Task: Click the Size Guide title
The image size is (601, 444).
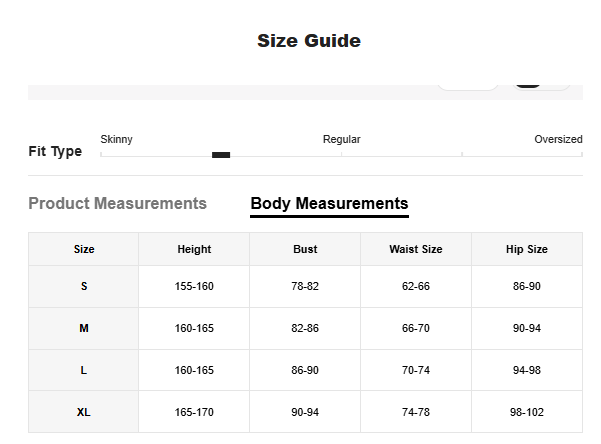Action: click(308, 41)
